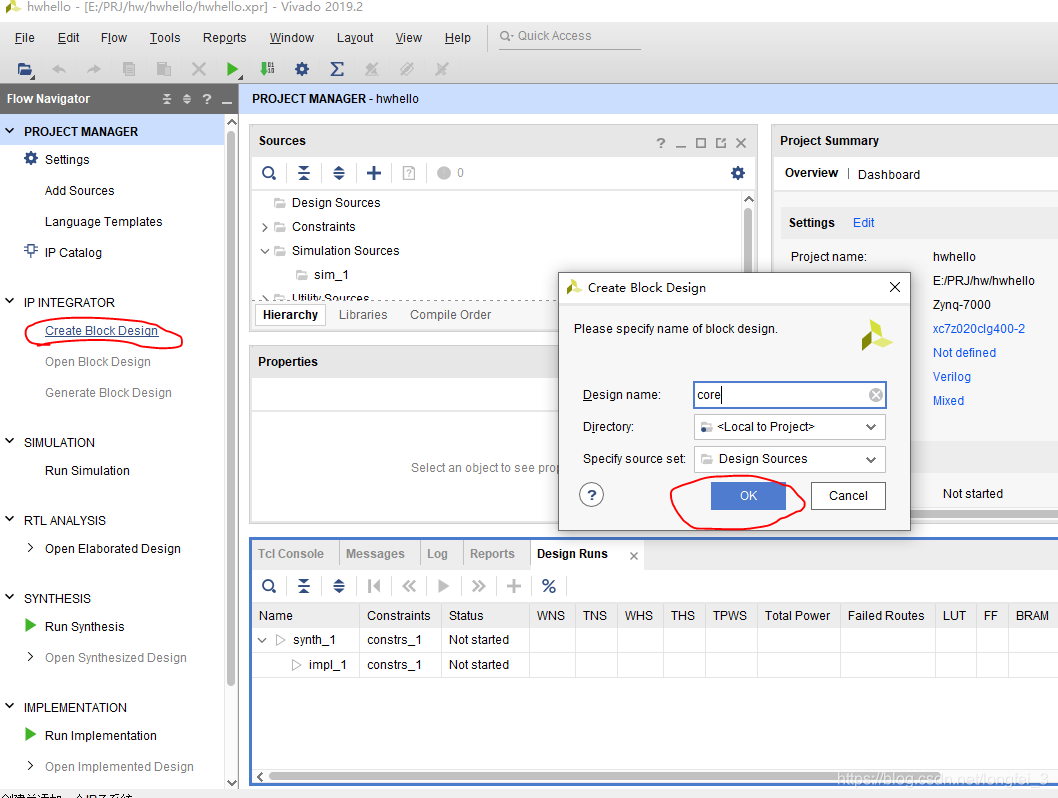Confirm dialog with OK button
Screen dimensions: 1058x798
click(748, 496)
